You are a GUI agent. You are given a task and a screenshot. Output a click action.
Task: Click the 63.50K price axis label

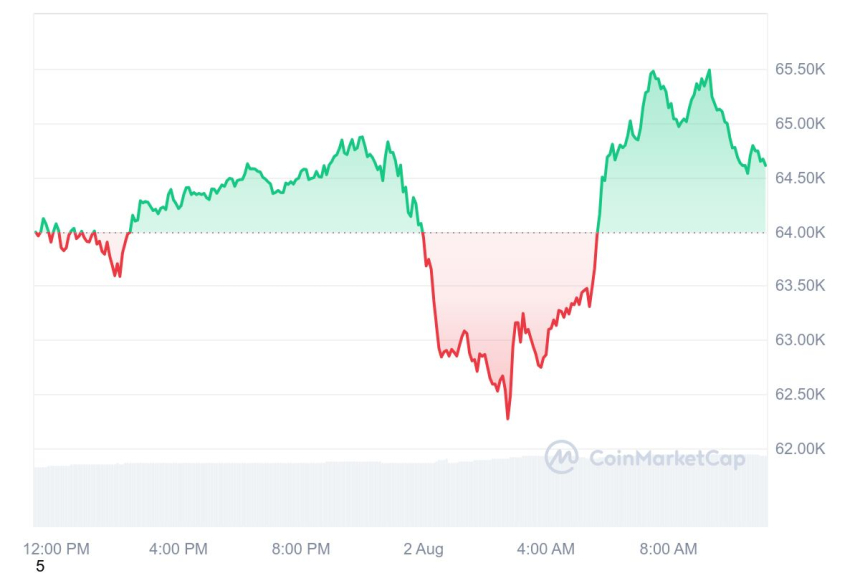pyautogui.click(x=799, y=286)
